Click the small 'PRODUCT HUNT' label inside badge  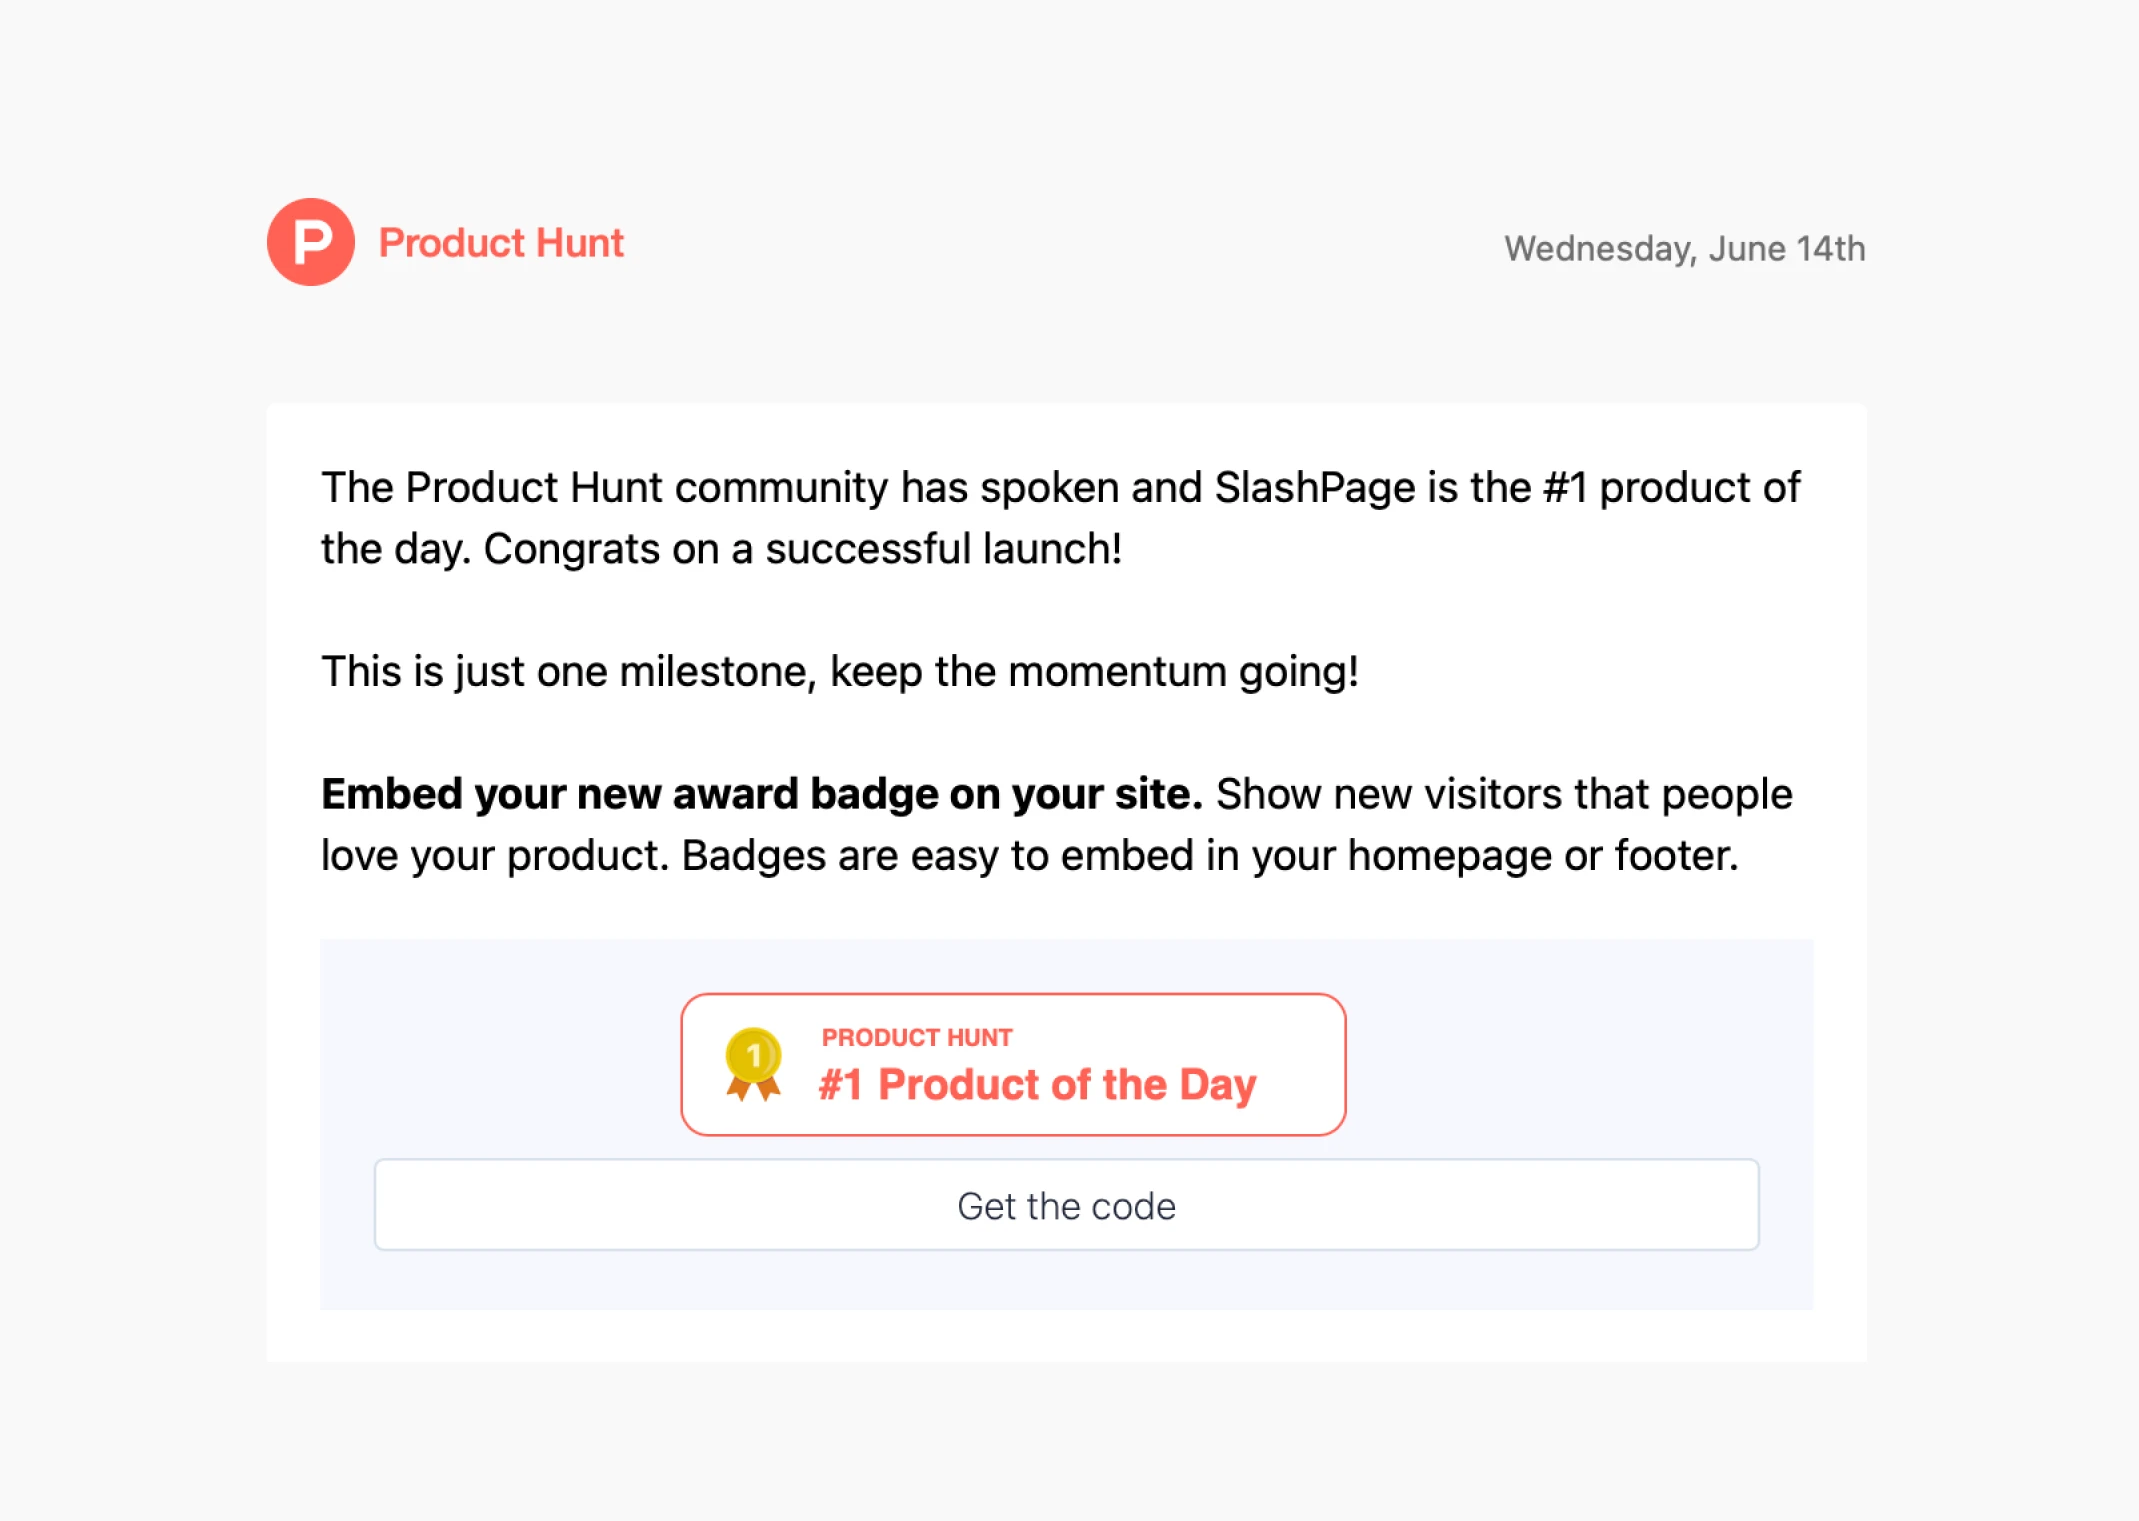916,1038
